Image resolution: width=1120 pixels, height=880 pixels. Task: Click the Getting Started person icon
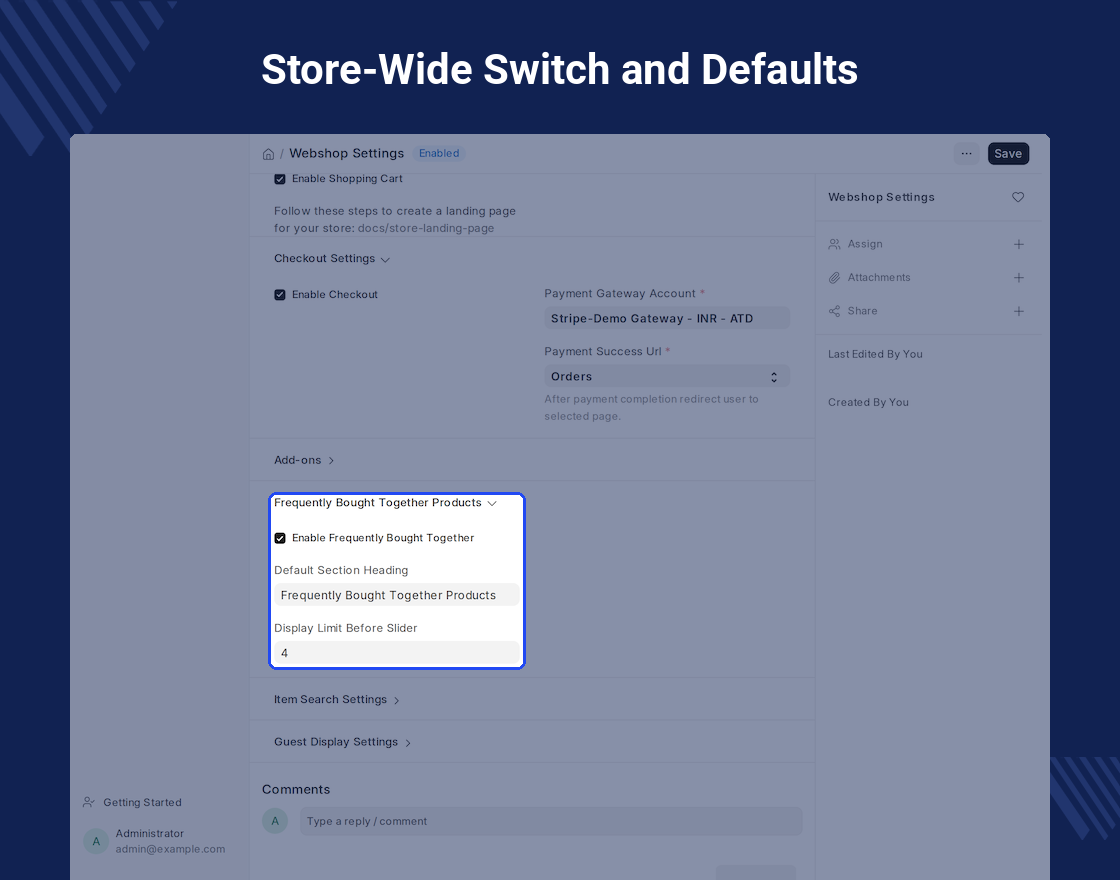coord(89,802)
